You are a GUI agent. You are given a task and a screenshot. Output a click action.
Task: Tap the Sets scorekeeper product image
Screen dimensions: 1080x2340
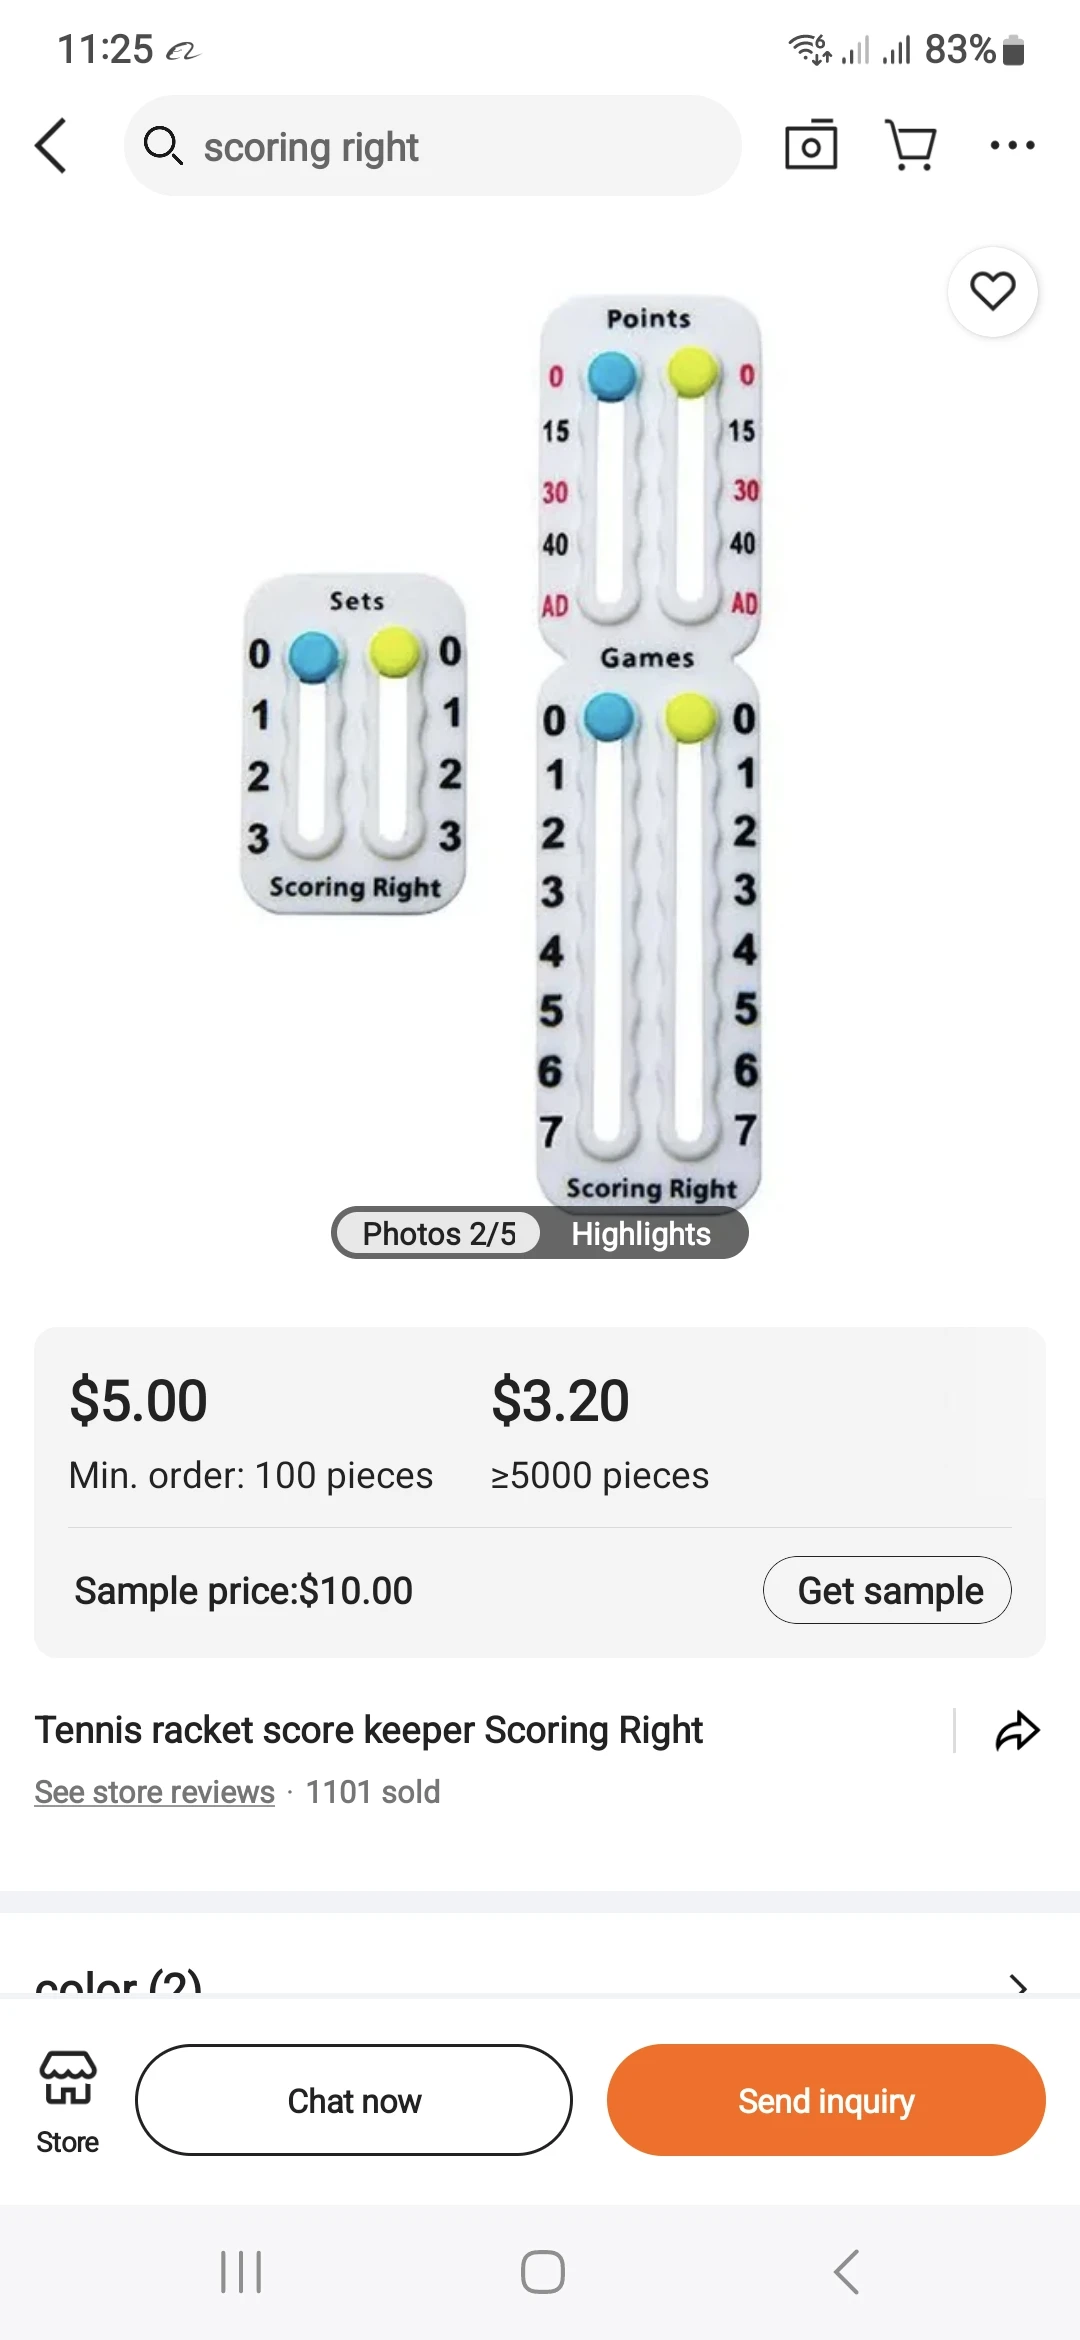355,744
